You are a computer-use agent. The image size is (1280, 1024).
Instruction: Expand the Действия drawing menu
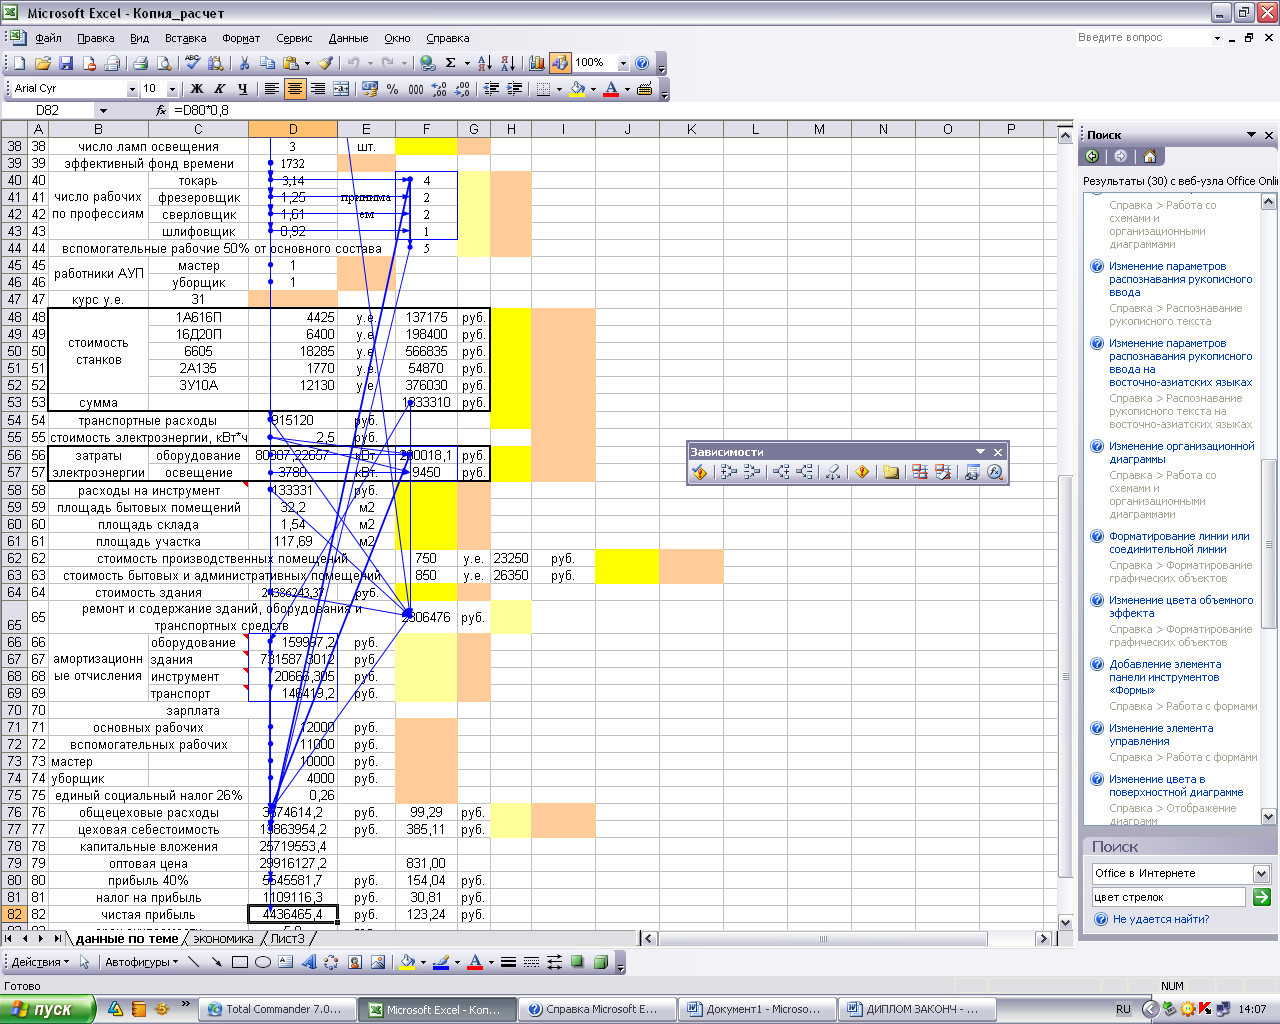[40, 962]
